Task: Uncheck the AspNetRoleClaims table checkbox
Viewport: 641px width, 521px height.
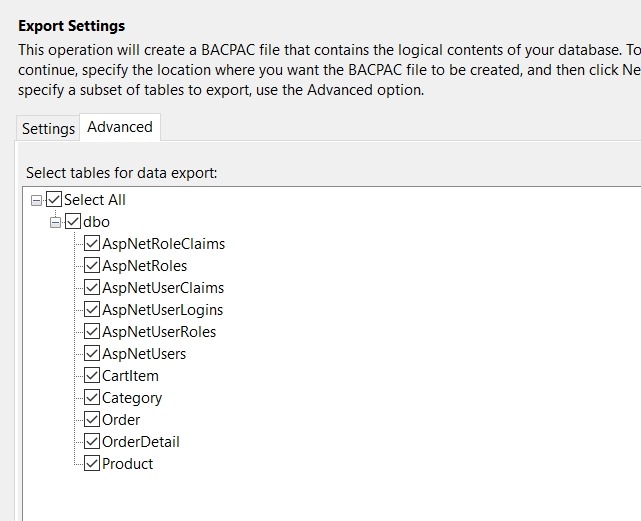Action: tap(92, 244)
